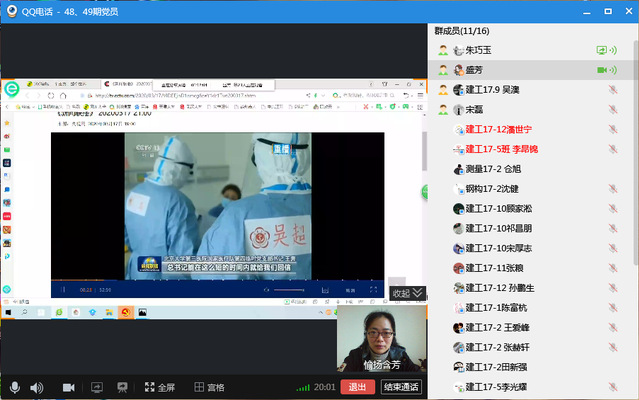Image resolution: width=639 pixels, height=400 pixels.
Task: Toggle the speaker volume icon
Action: (37, 387)
